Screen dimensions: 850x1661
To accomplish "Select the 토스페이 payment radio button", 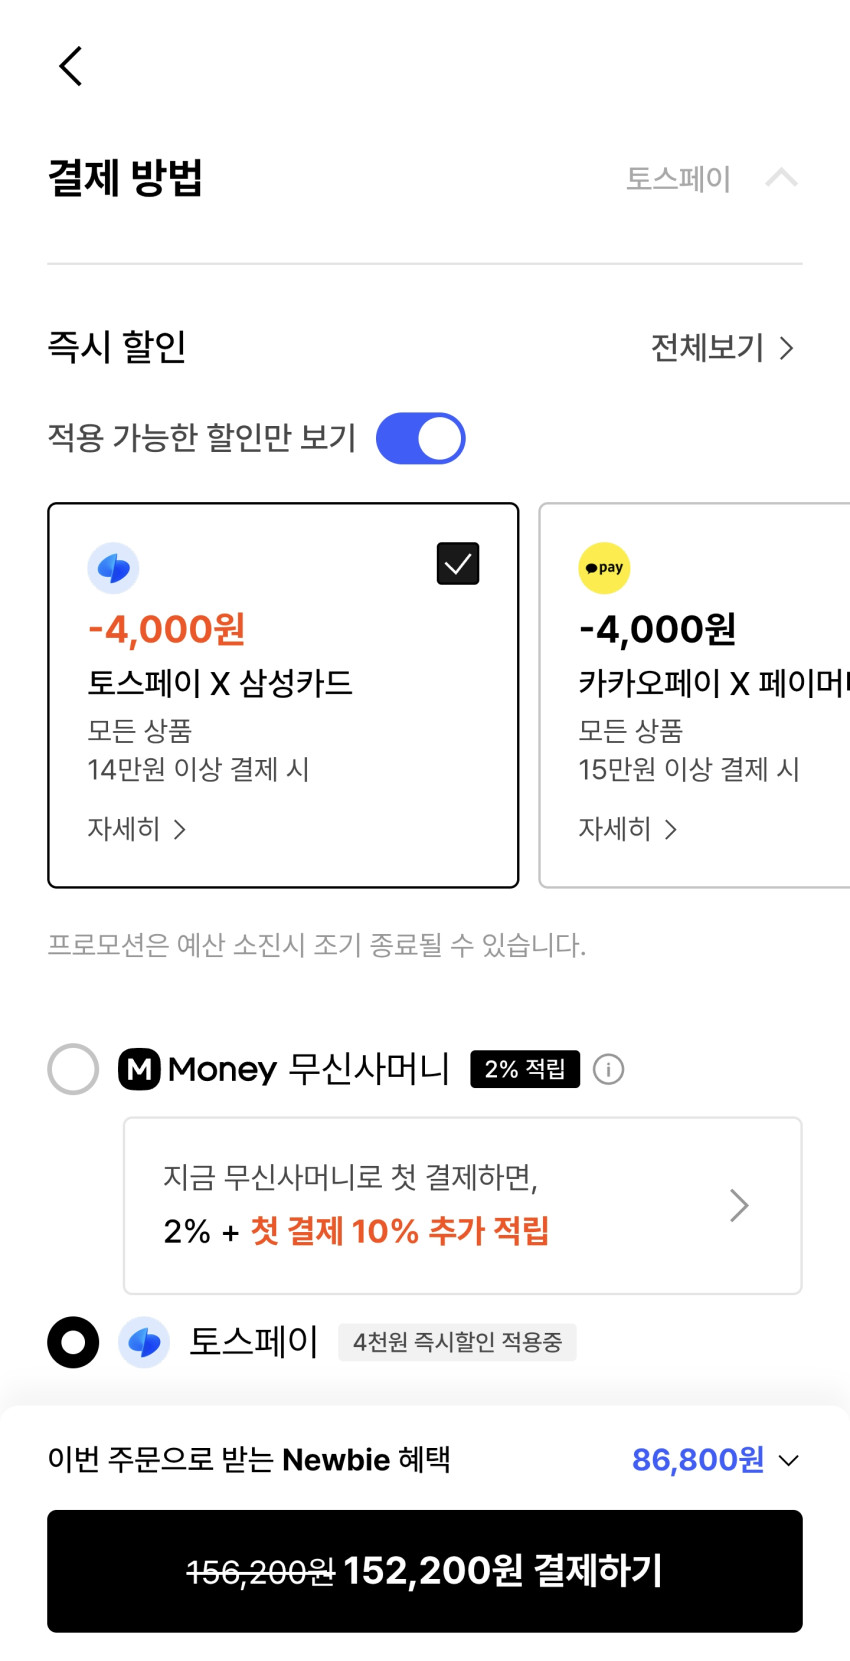I will [x=73, y=1342].
